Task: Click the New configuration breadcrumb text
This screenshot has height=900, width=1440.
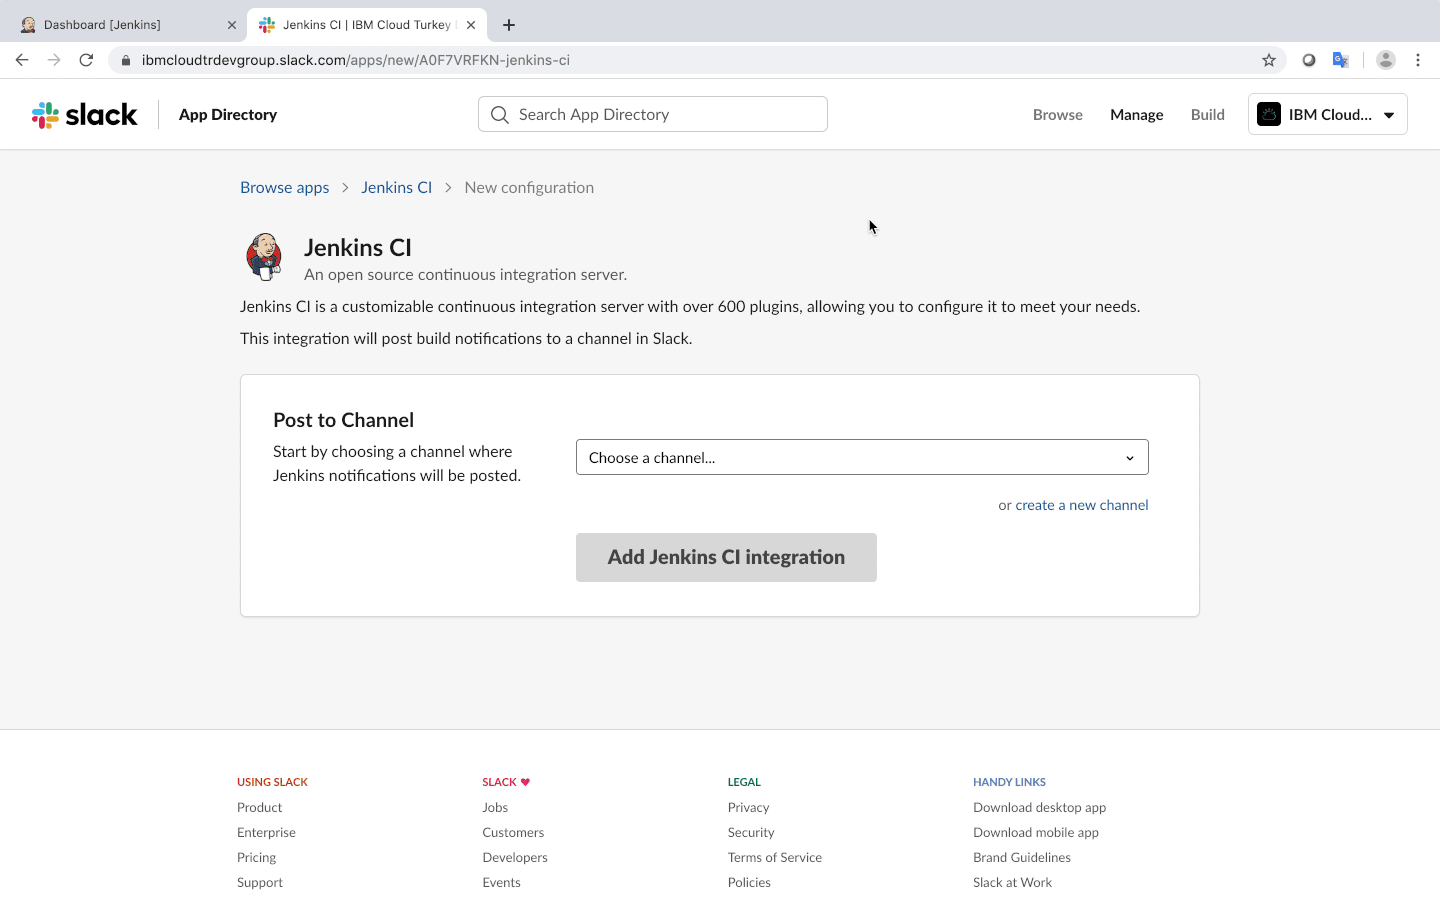Action: [x=529, y=188]
